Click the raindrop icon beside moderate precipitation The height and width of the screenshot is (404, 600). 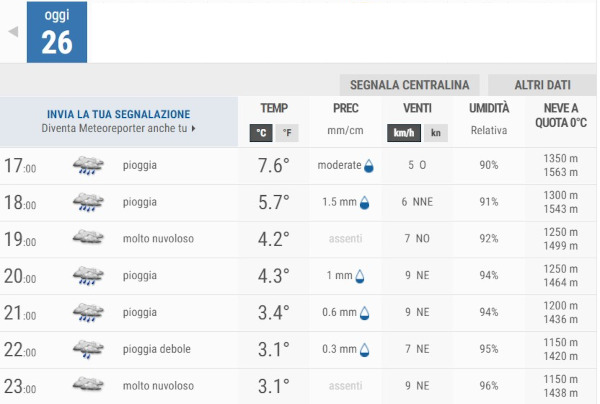click(x=370, y=166)
